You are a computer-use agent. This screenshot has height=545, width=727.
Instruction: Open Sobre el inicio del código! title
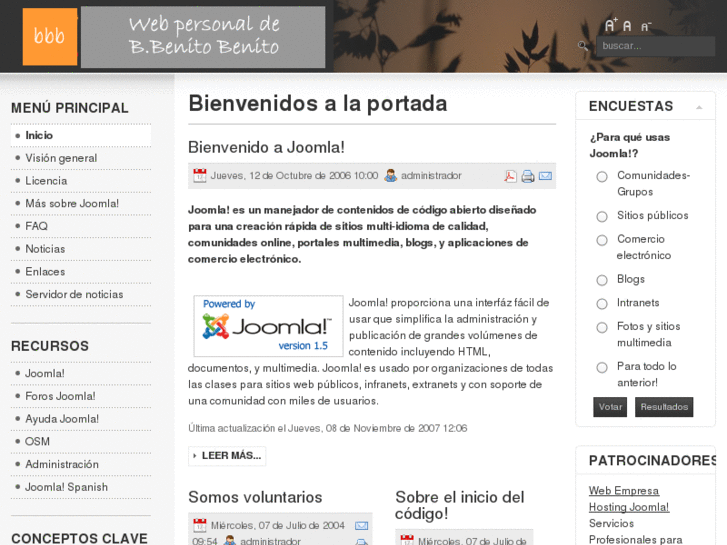point(459,505)
